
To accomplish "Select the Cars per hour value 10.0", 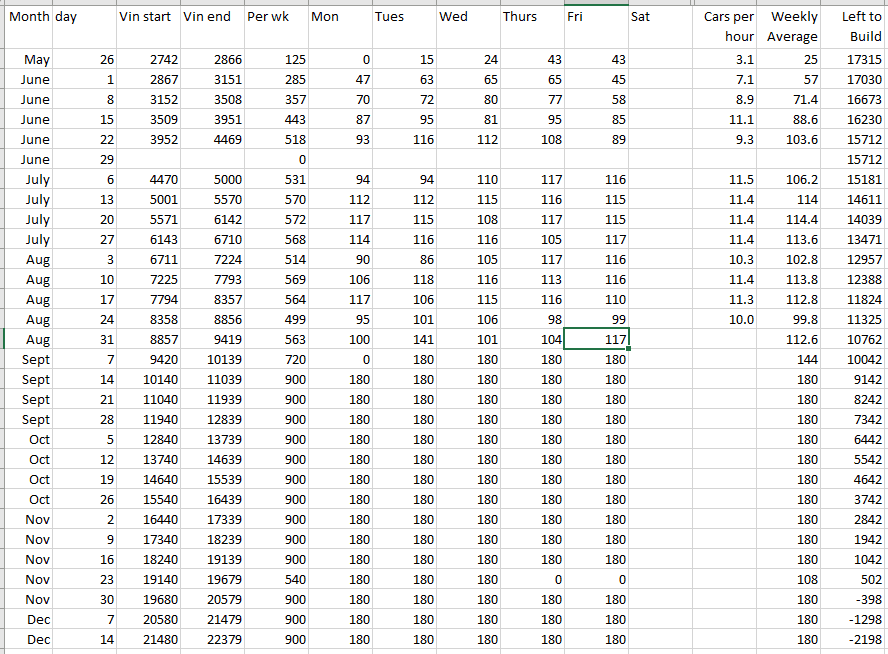I will click(724, 319).
